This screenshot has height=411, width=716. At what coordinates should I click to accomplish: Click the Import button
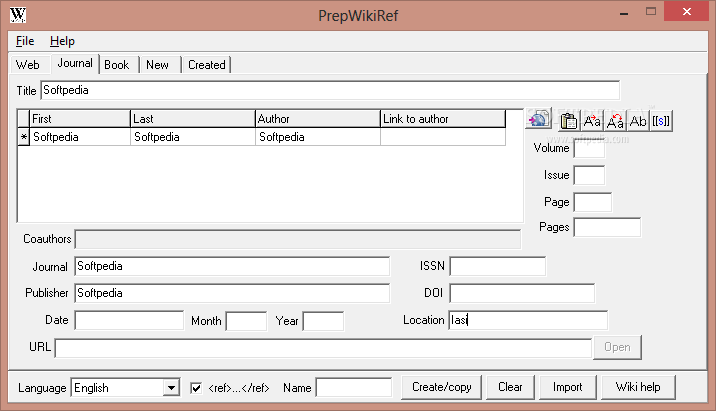click(x=568, y=387)
